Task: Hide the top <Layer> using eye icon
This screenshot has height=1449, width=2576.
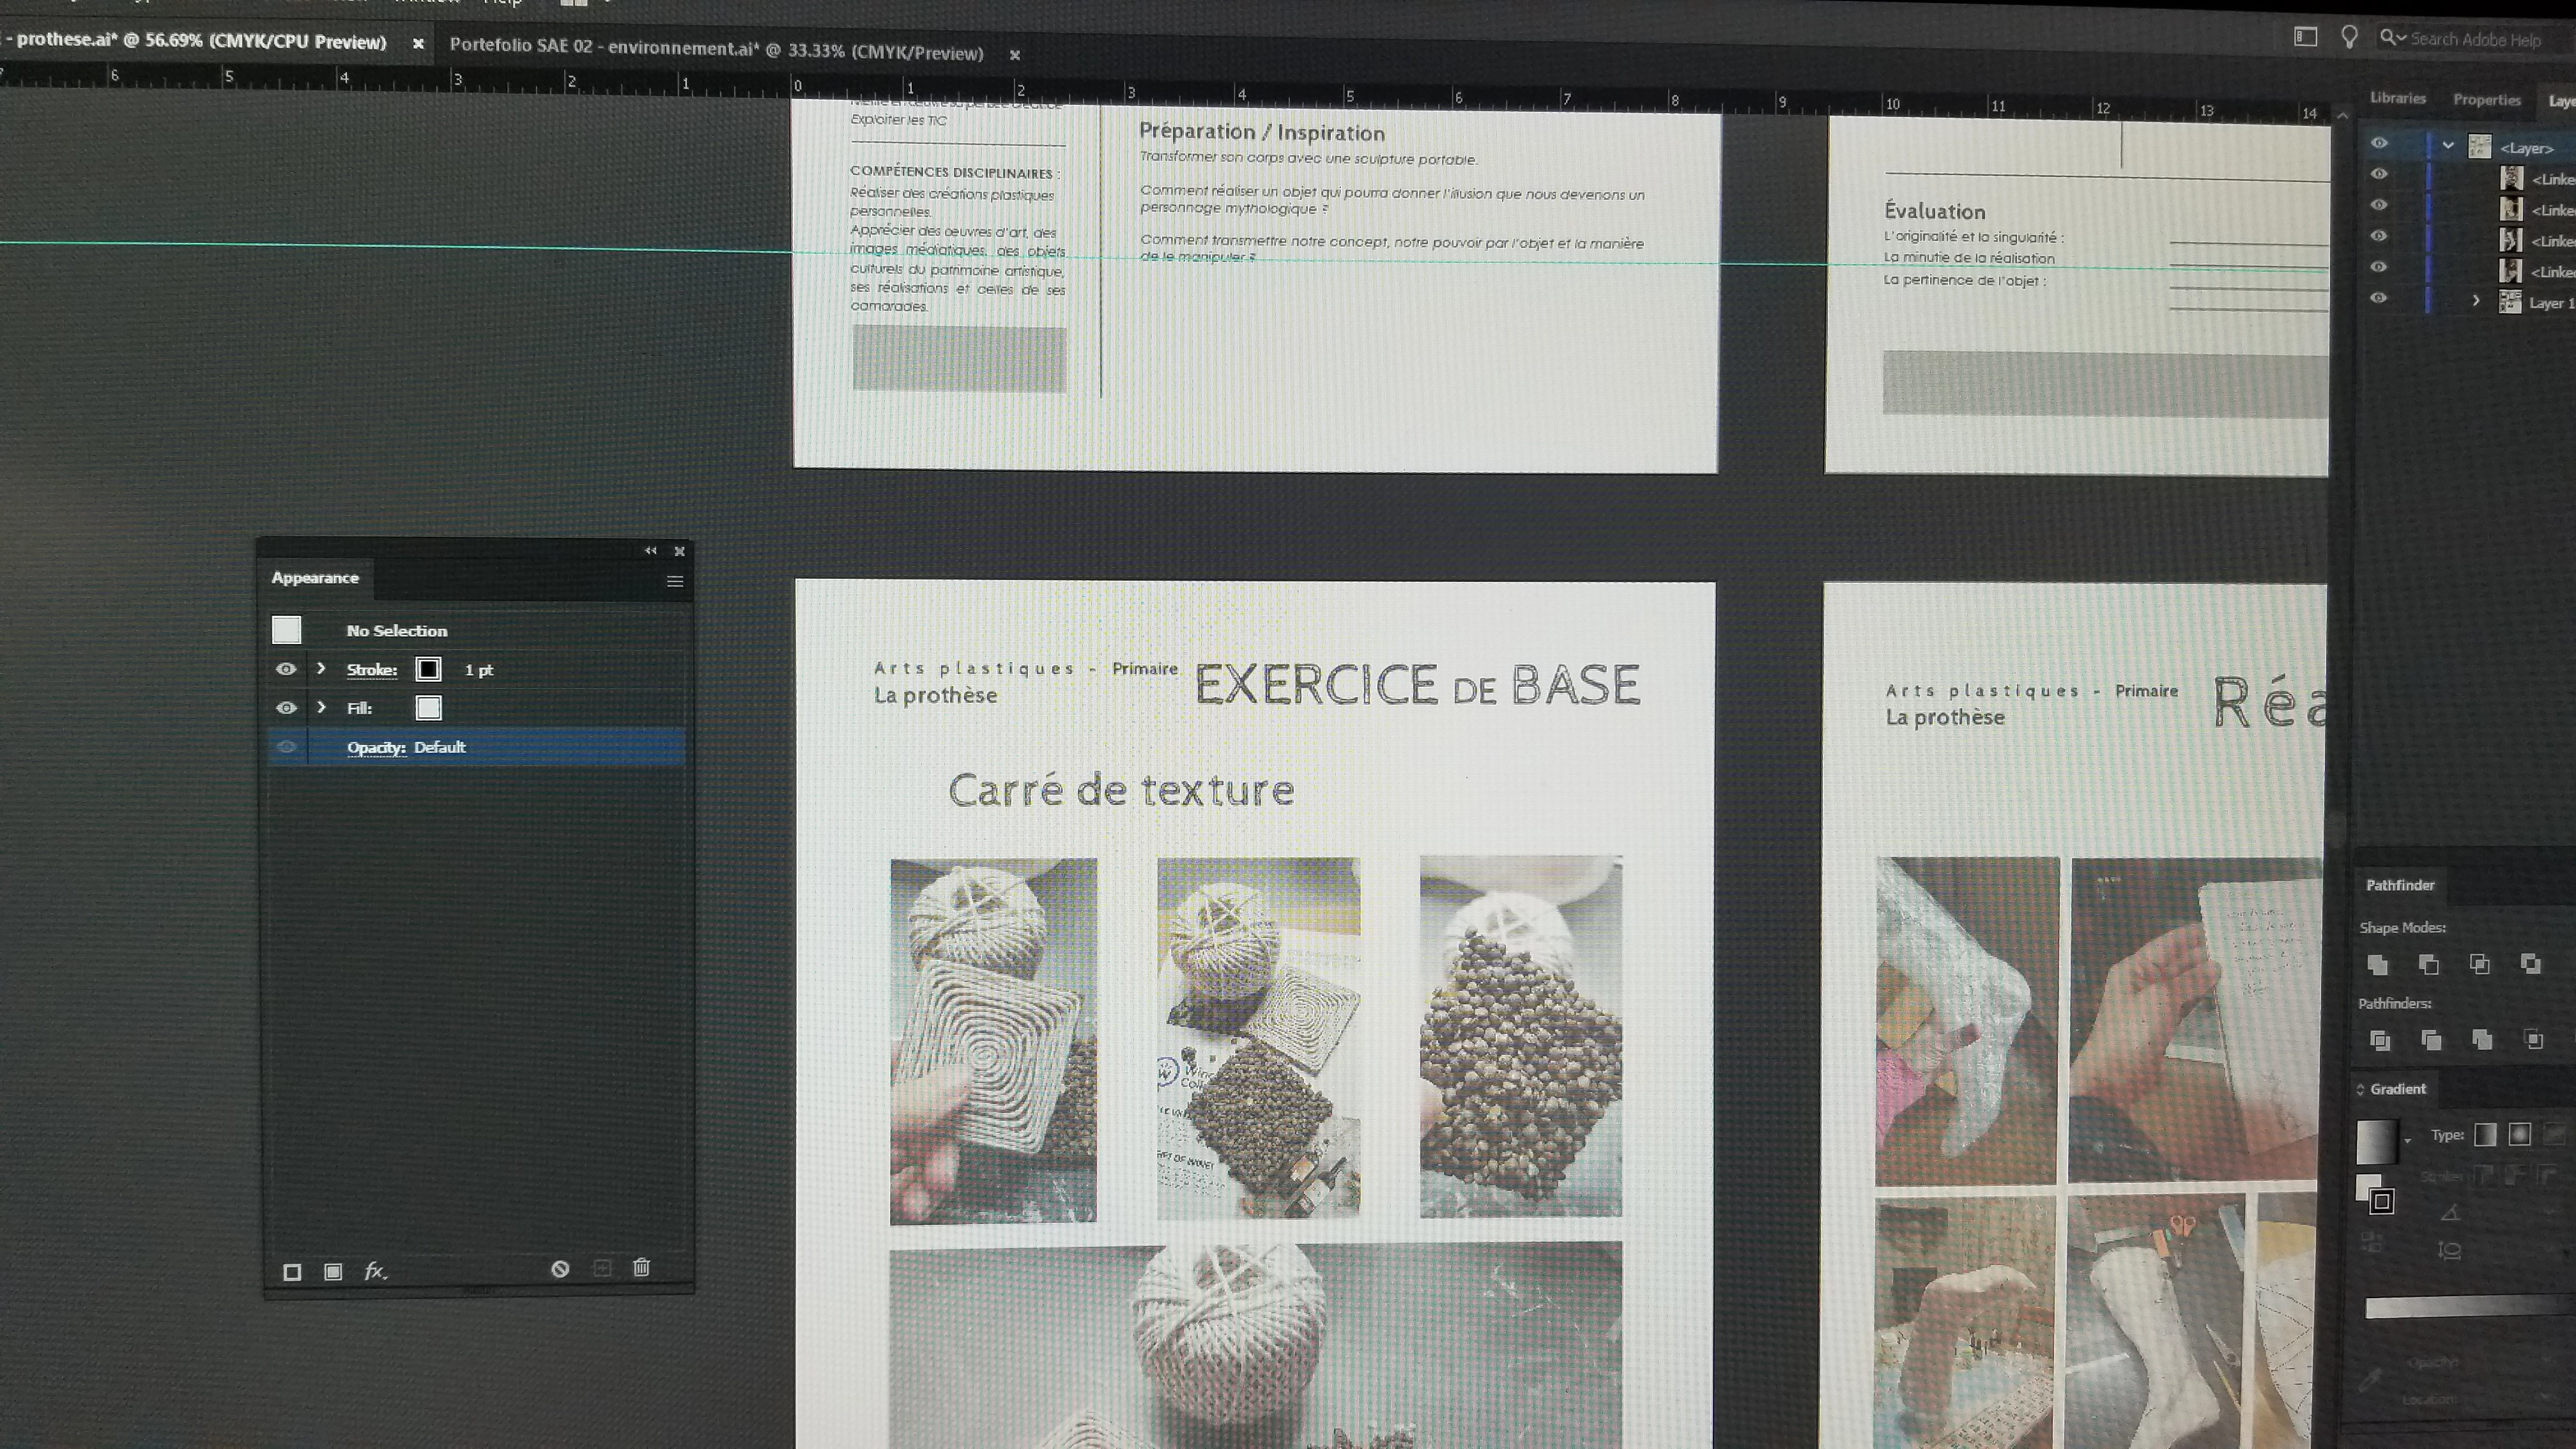Action: click(x=2379, y=144)
